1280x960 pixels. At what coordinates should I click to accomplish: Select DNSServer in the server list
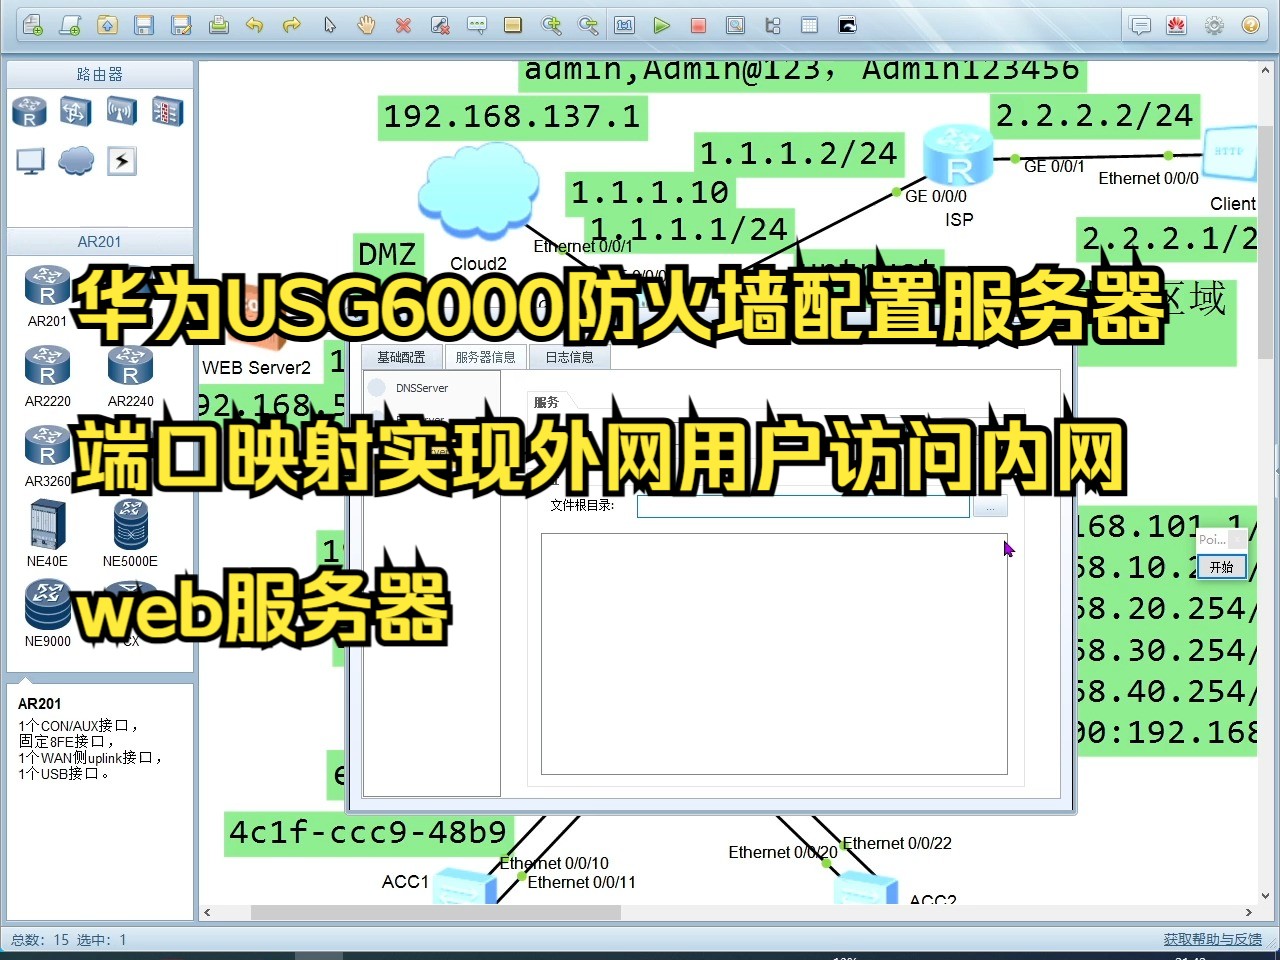[x=422, y=388]
